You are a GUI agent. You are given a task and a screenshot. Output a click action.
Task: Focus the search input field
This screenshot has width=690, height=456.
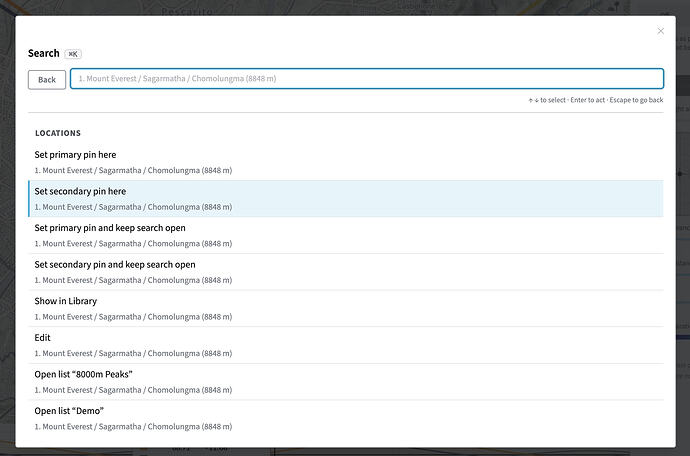[367, 79]
